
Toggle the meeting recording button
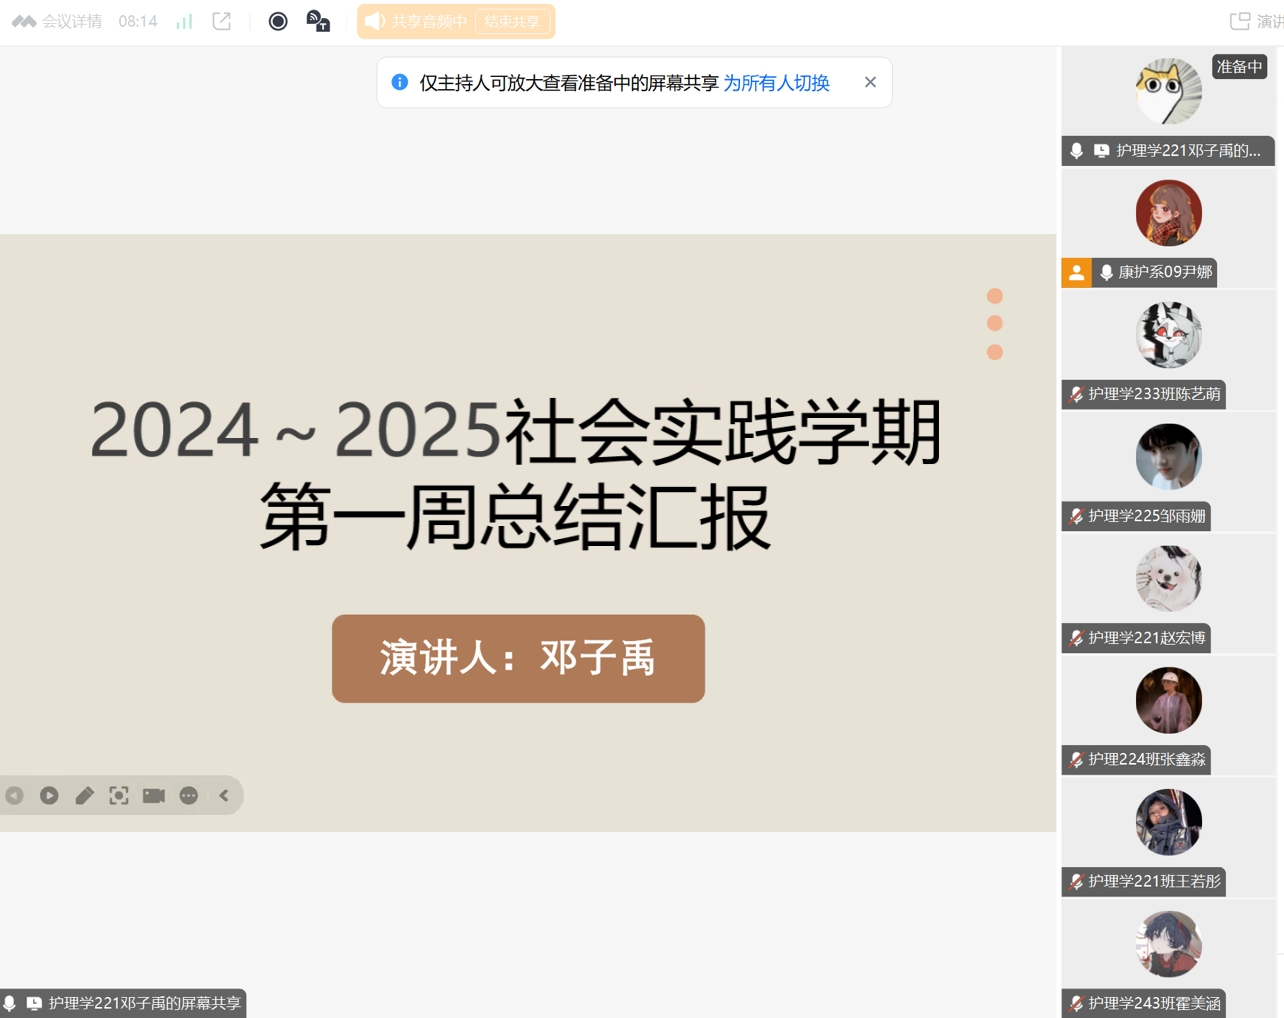click(x=278, y=21)
